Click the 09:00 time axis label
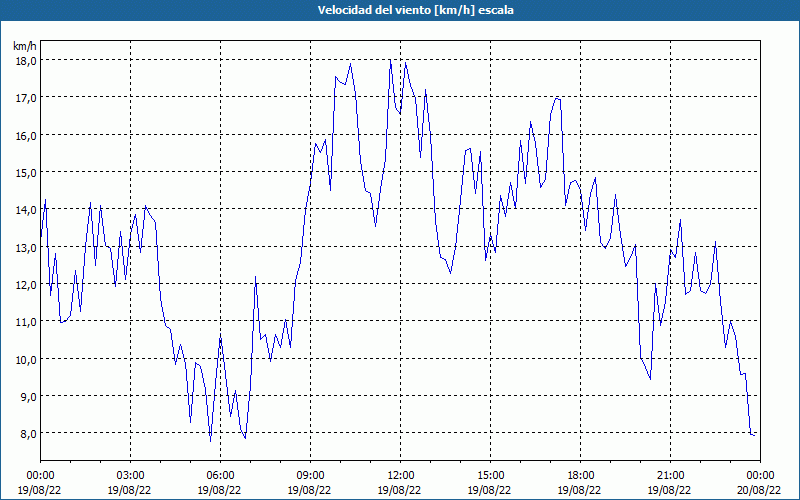The width and height of the screenshot is (800, 500). pos(310,476)
